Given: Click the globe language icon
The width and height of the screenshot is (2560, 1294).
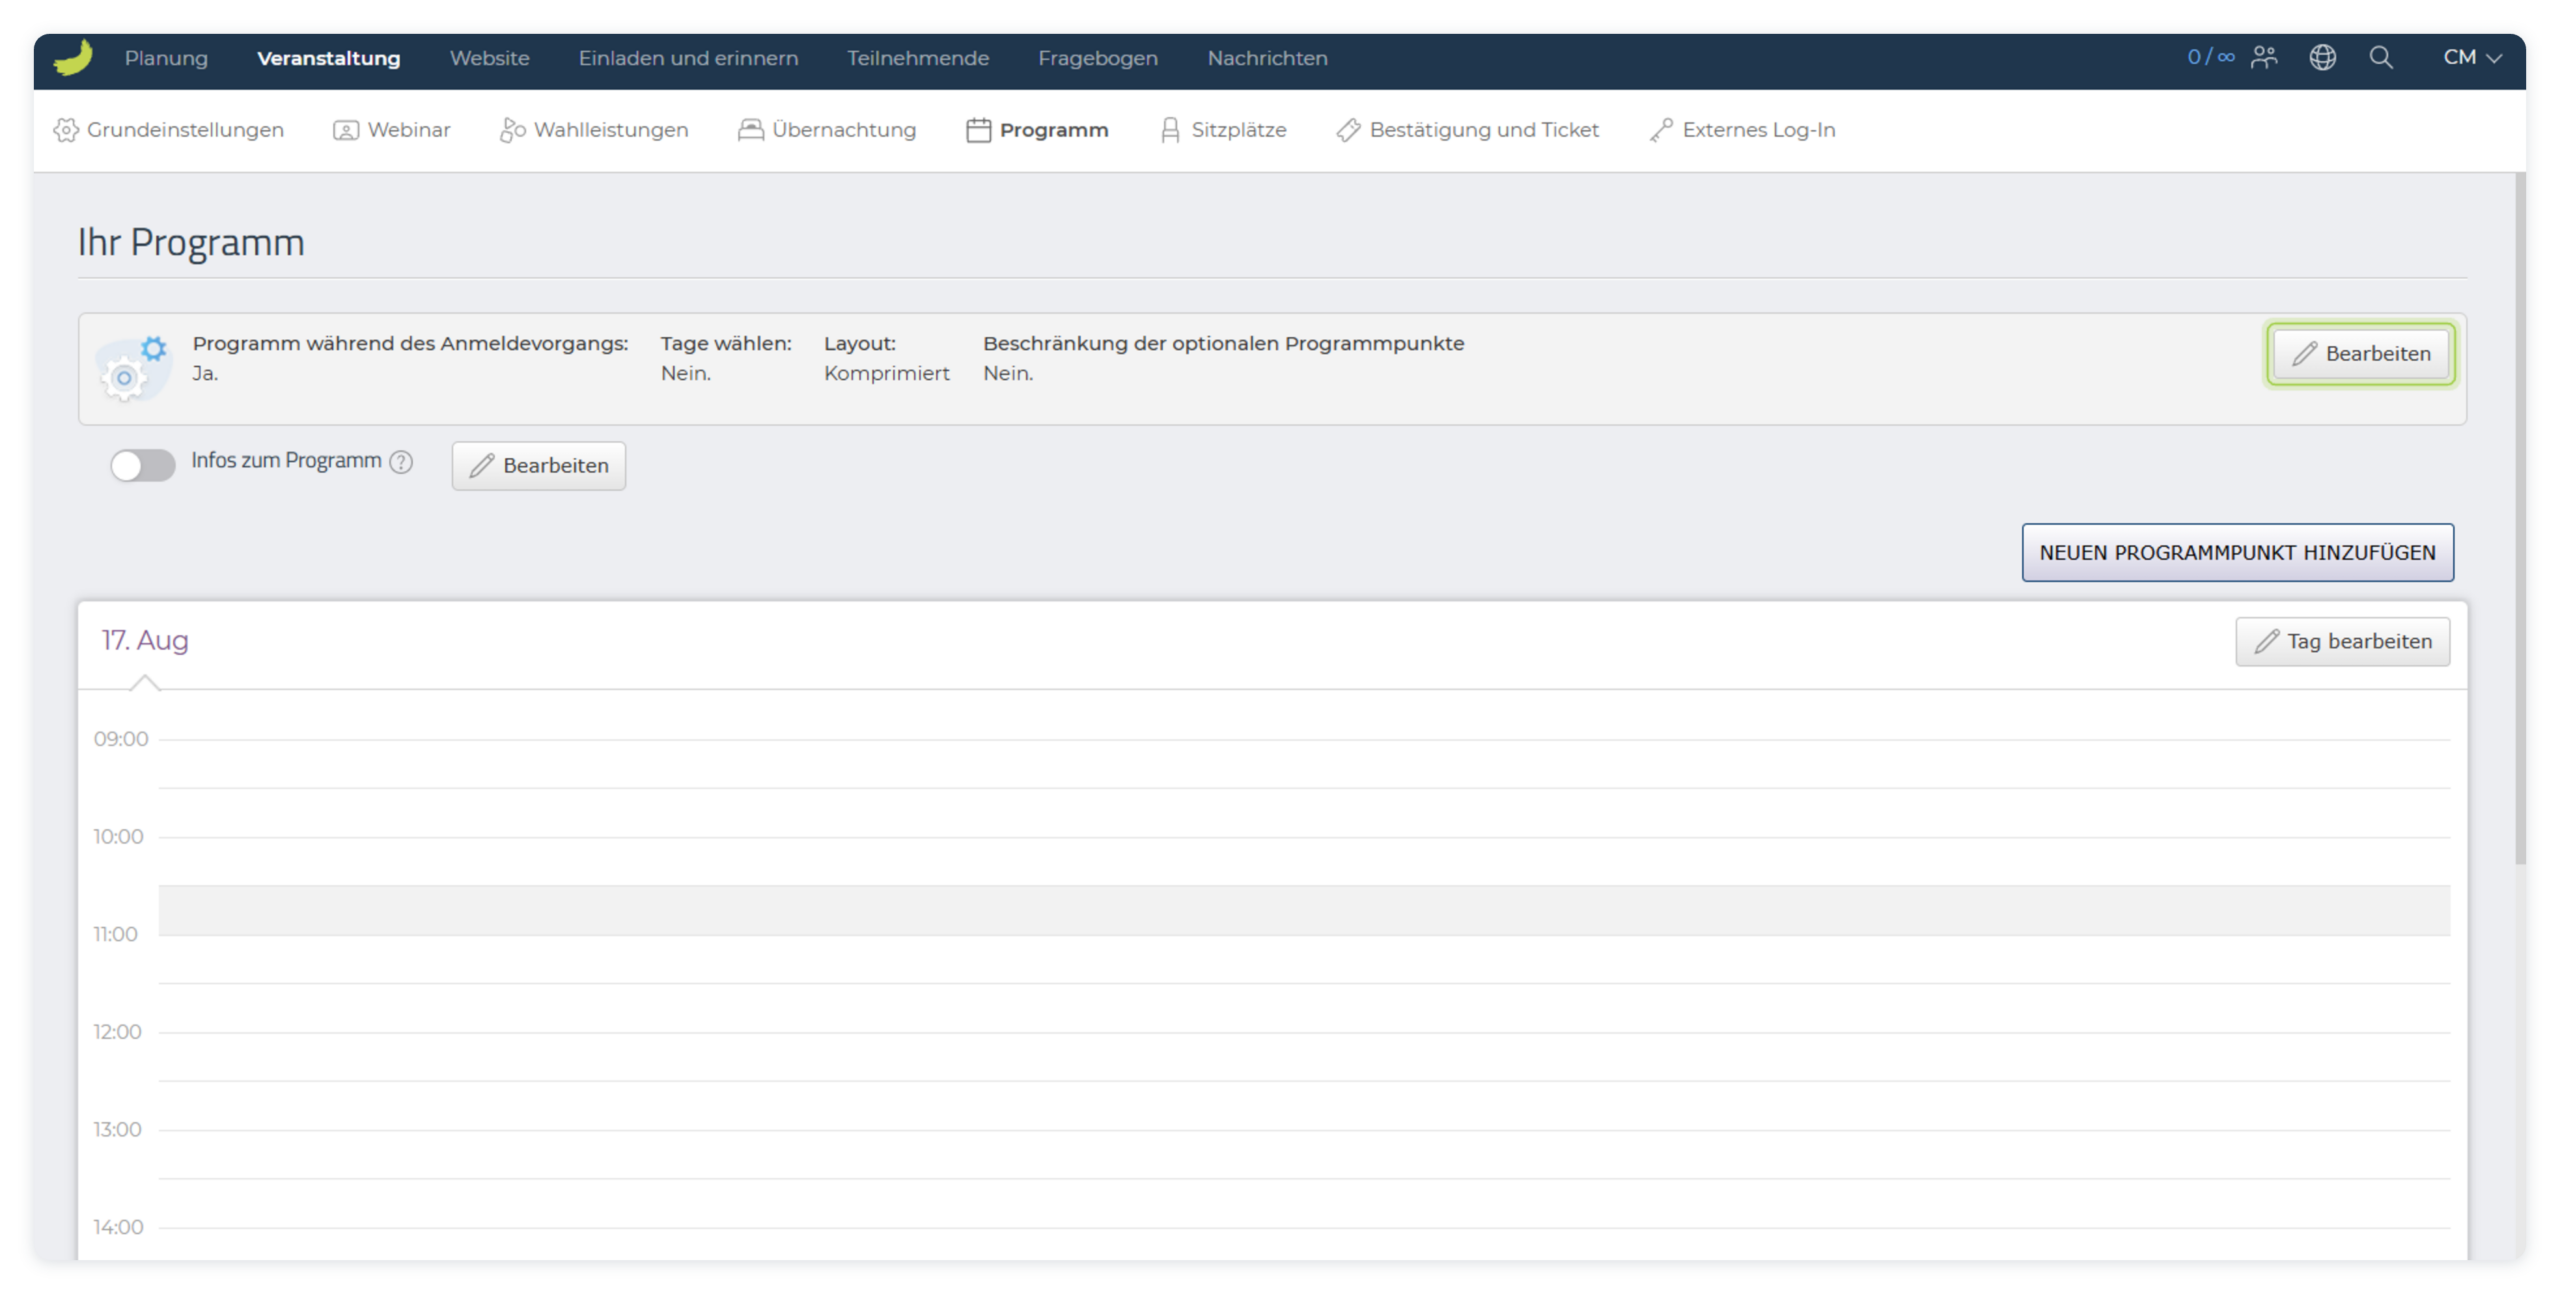Looking at the screenshot, I should coord(2322,57).
